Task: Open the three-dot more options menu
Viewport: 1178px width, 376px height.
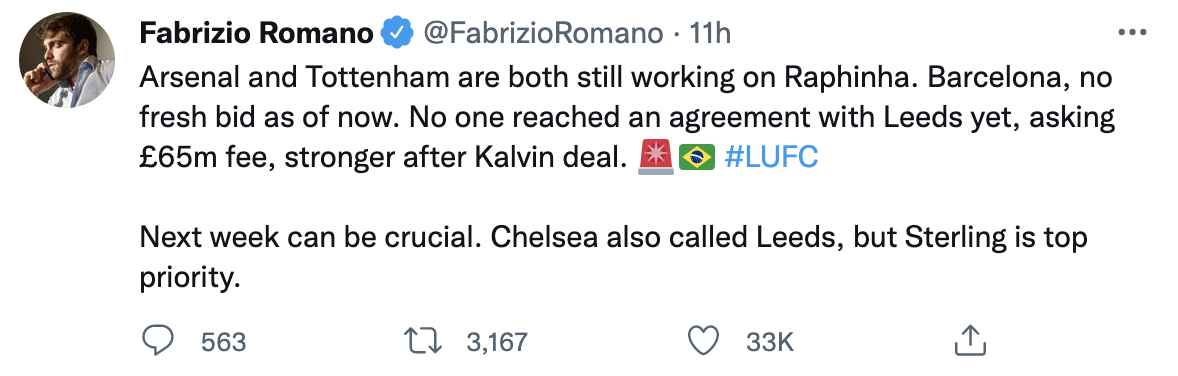Action: tap(1133, 32)
